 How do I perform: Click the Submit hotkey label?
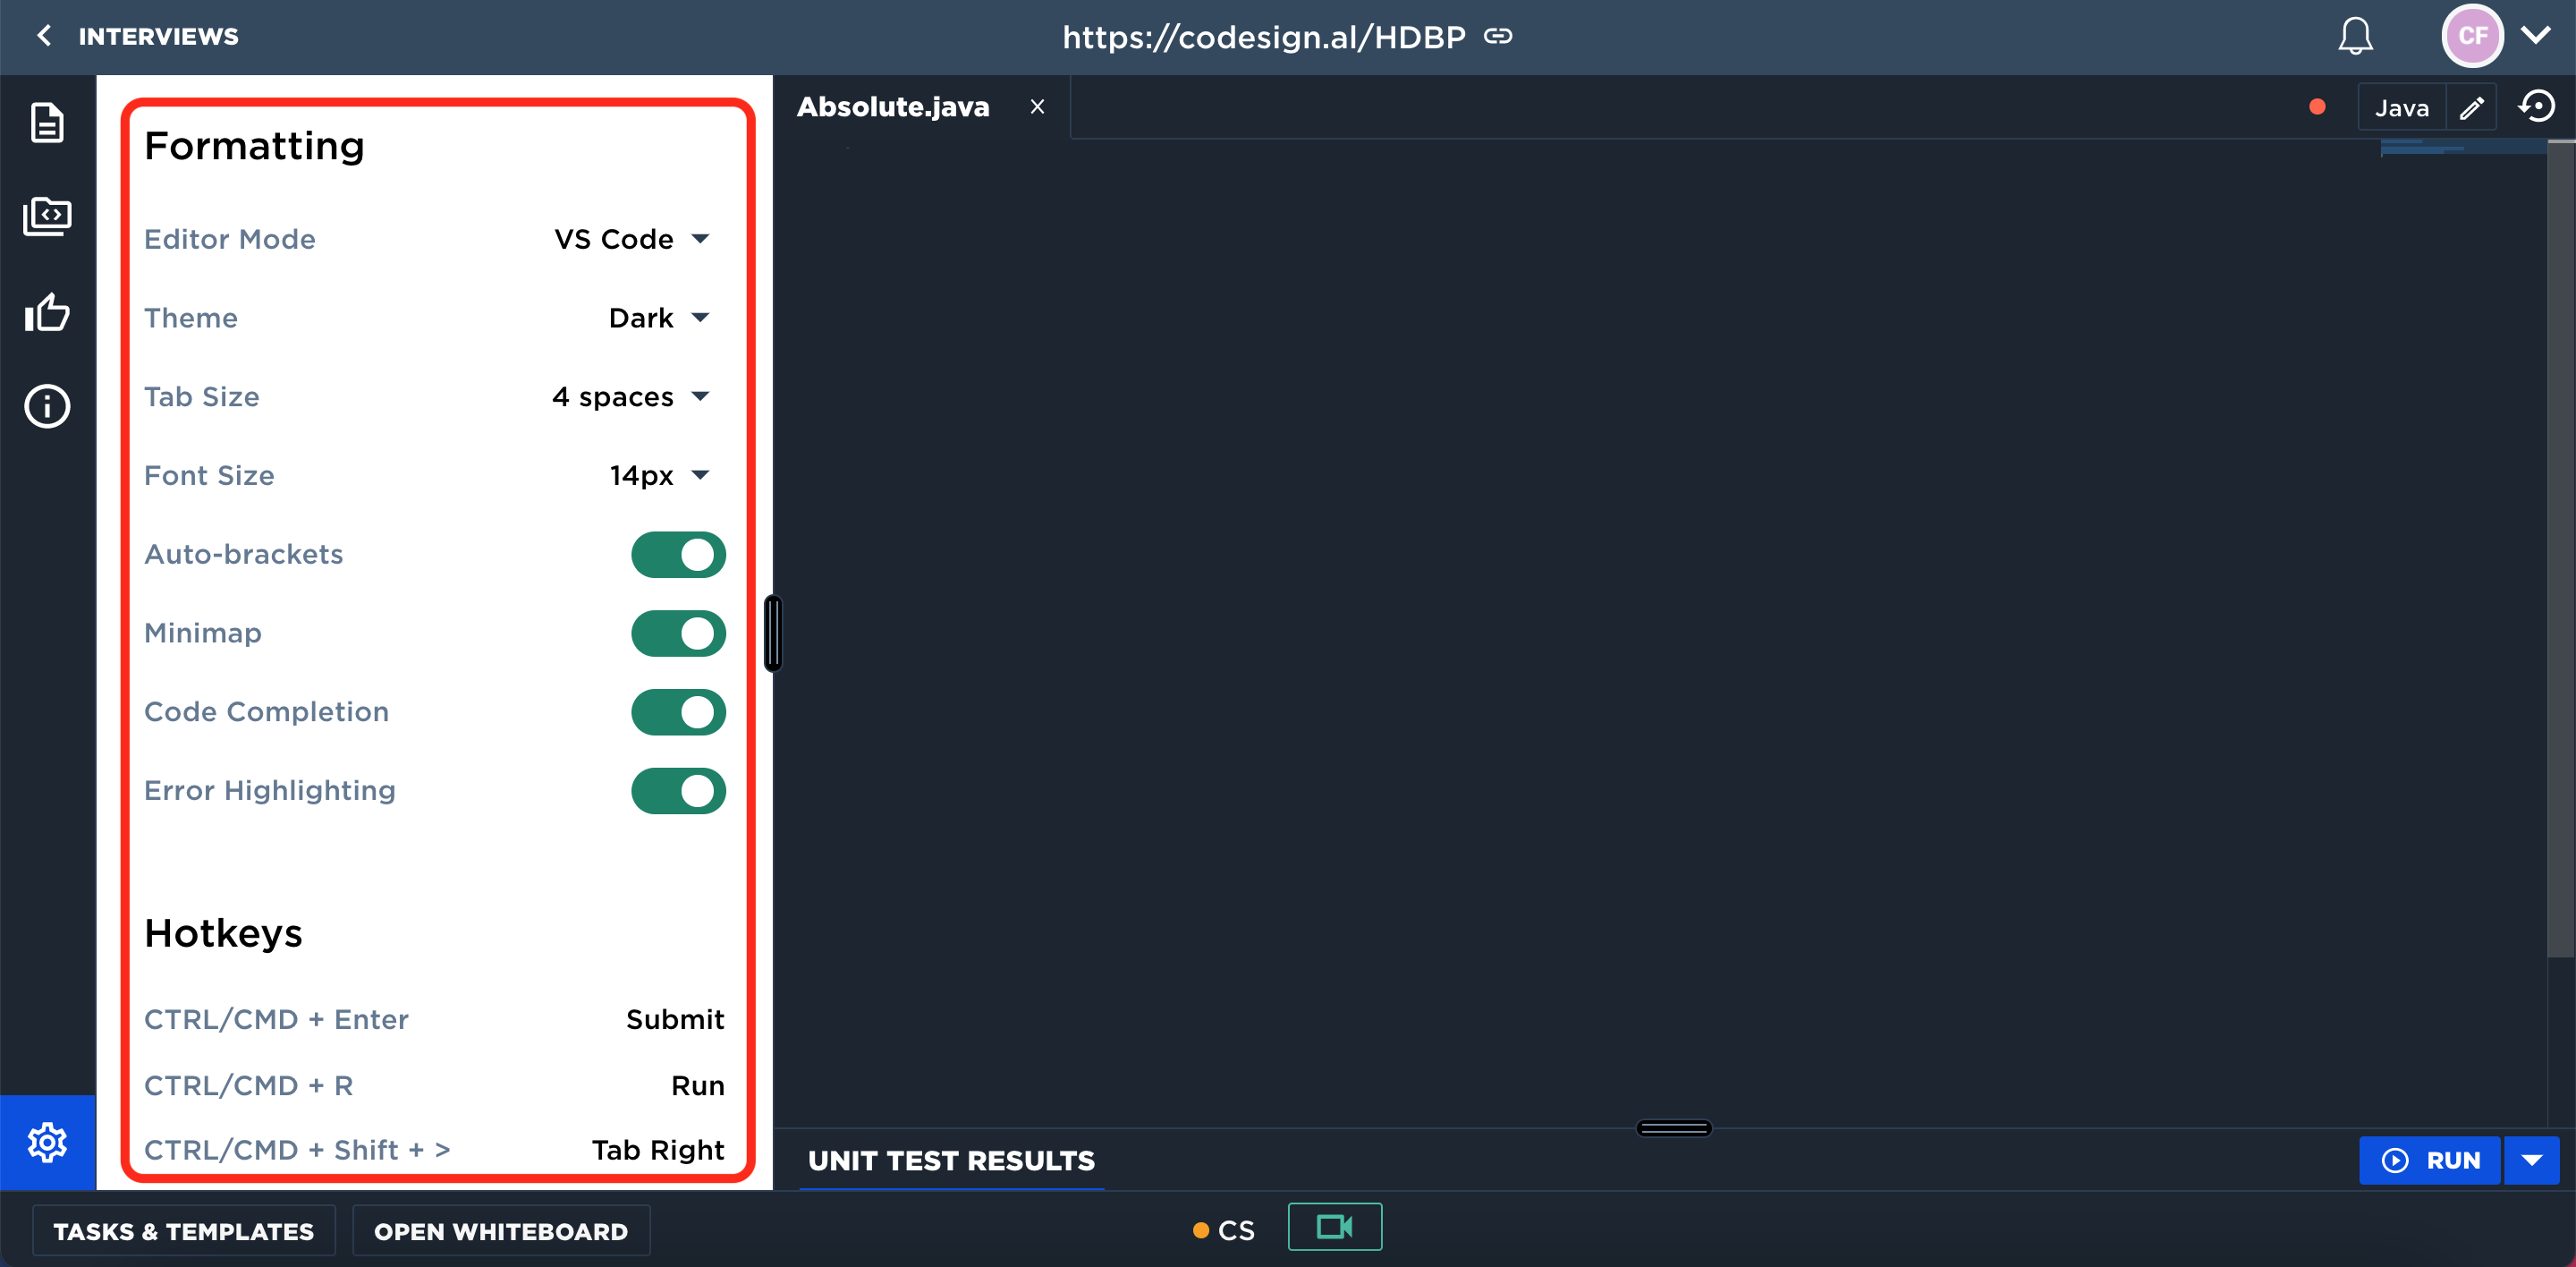click(x=675, y=1020)
